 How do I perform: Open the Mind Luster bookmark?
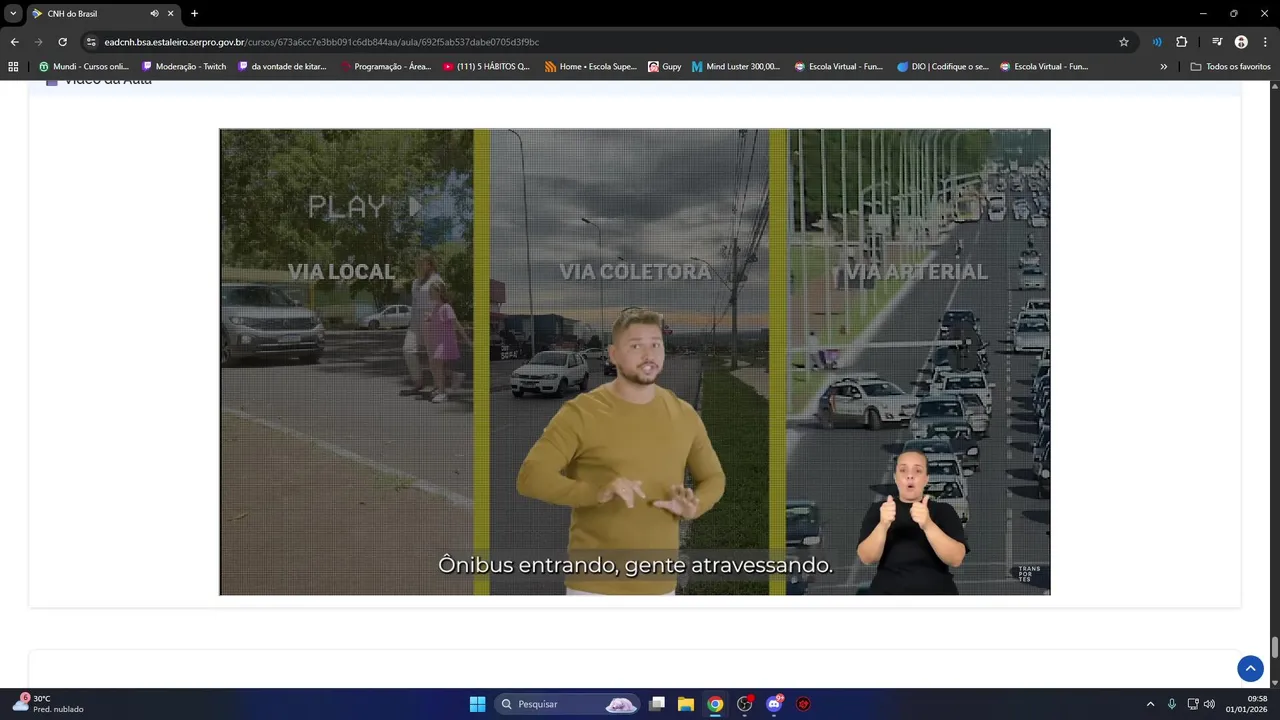736,66
